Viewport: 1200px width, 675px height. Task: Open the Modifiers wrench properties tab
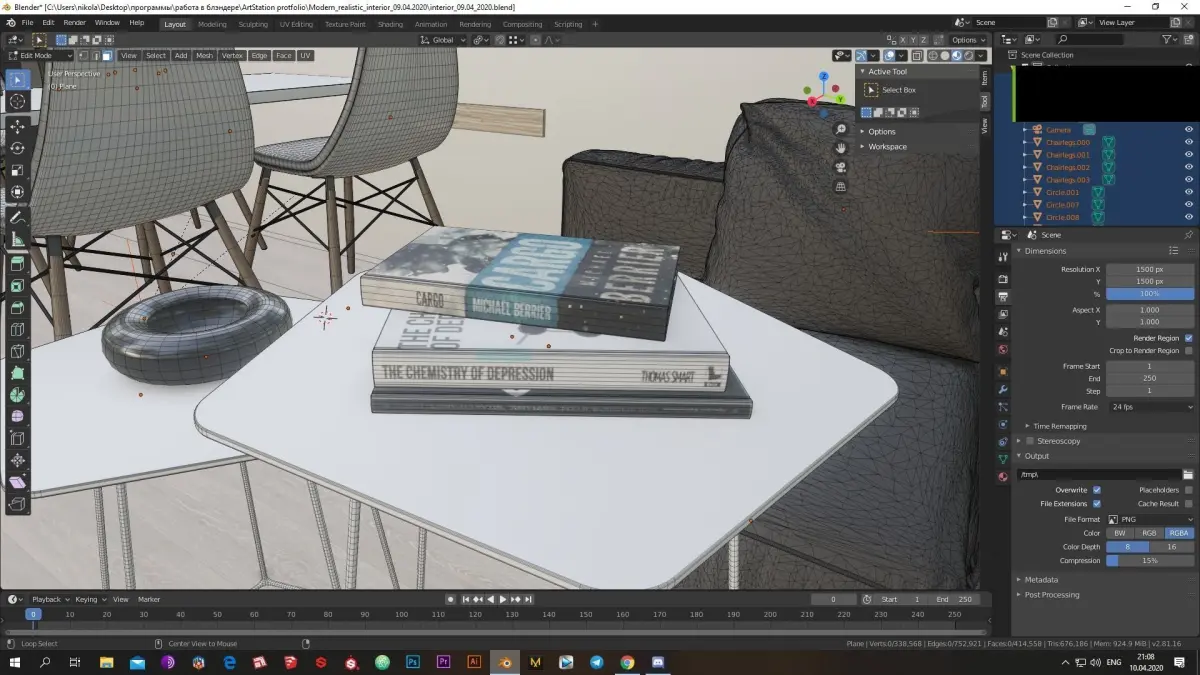(x=1003, y=389)
